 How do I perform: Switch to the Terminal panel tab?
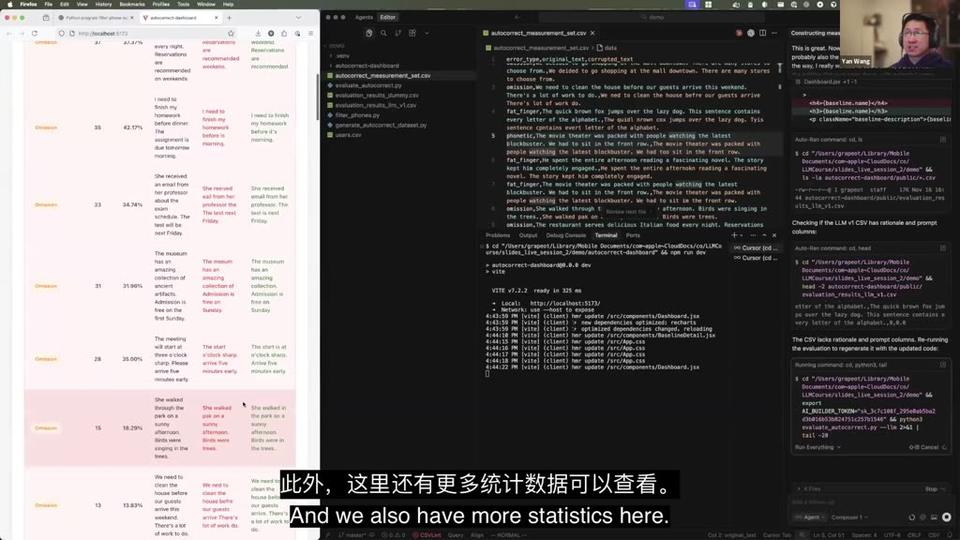(x=606, y=235)
